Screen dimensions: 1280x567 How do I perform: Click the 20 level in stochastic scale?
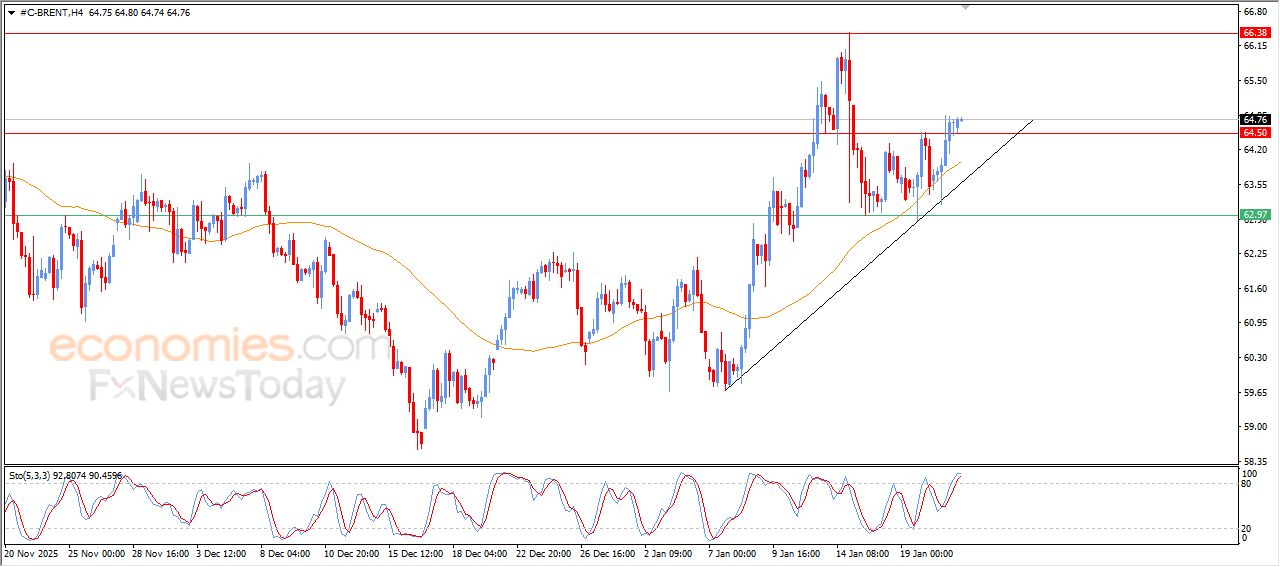click(x=1246, y=528)
